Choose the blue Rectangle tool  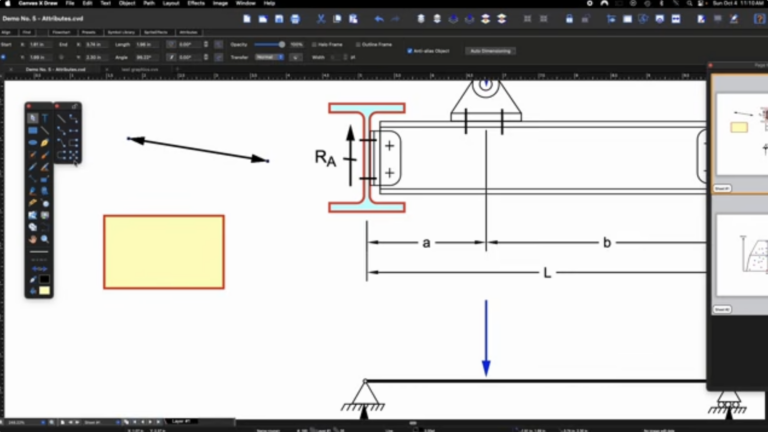click(33, 130)
